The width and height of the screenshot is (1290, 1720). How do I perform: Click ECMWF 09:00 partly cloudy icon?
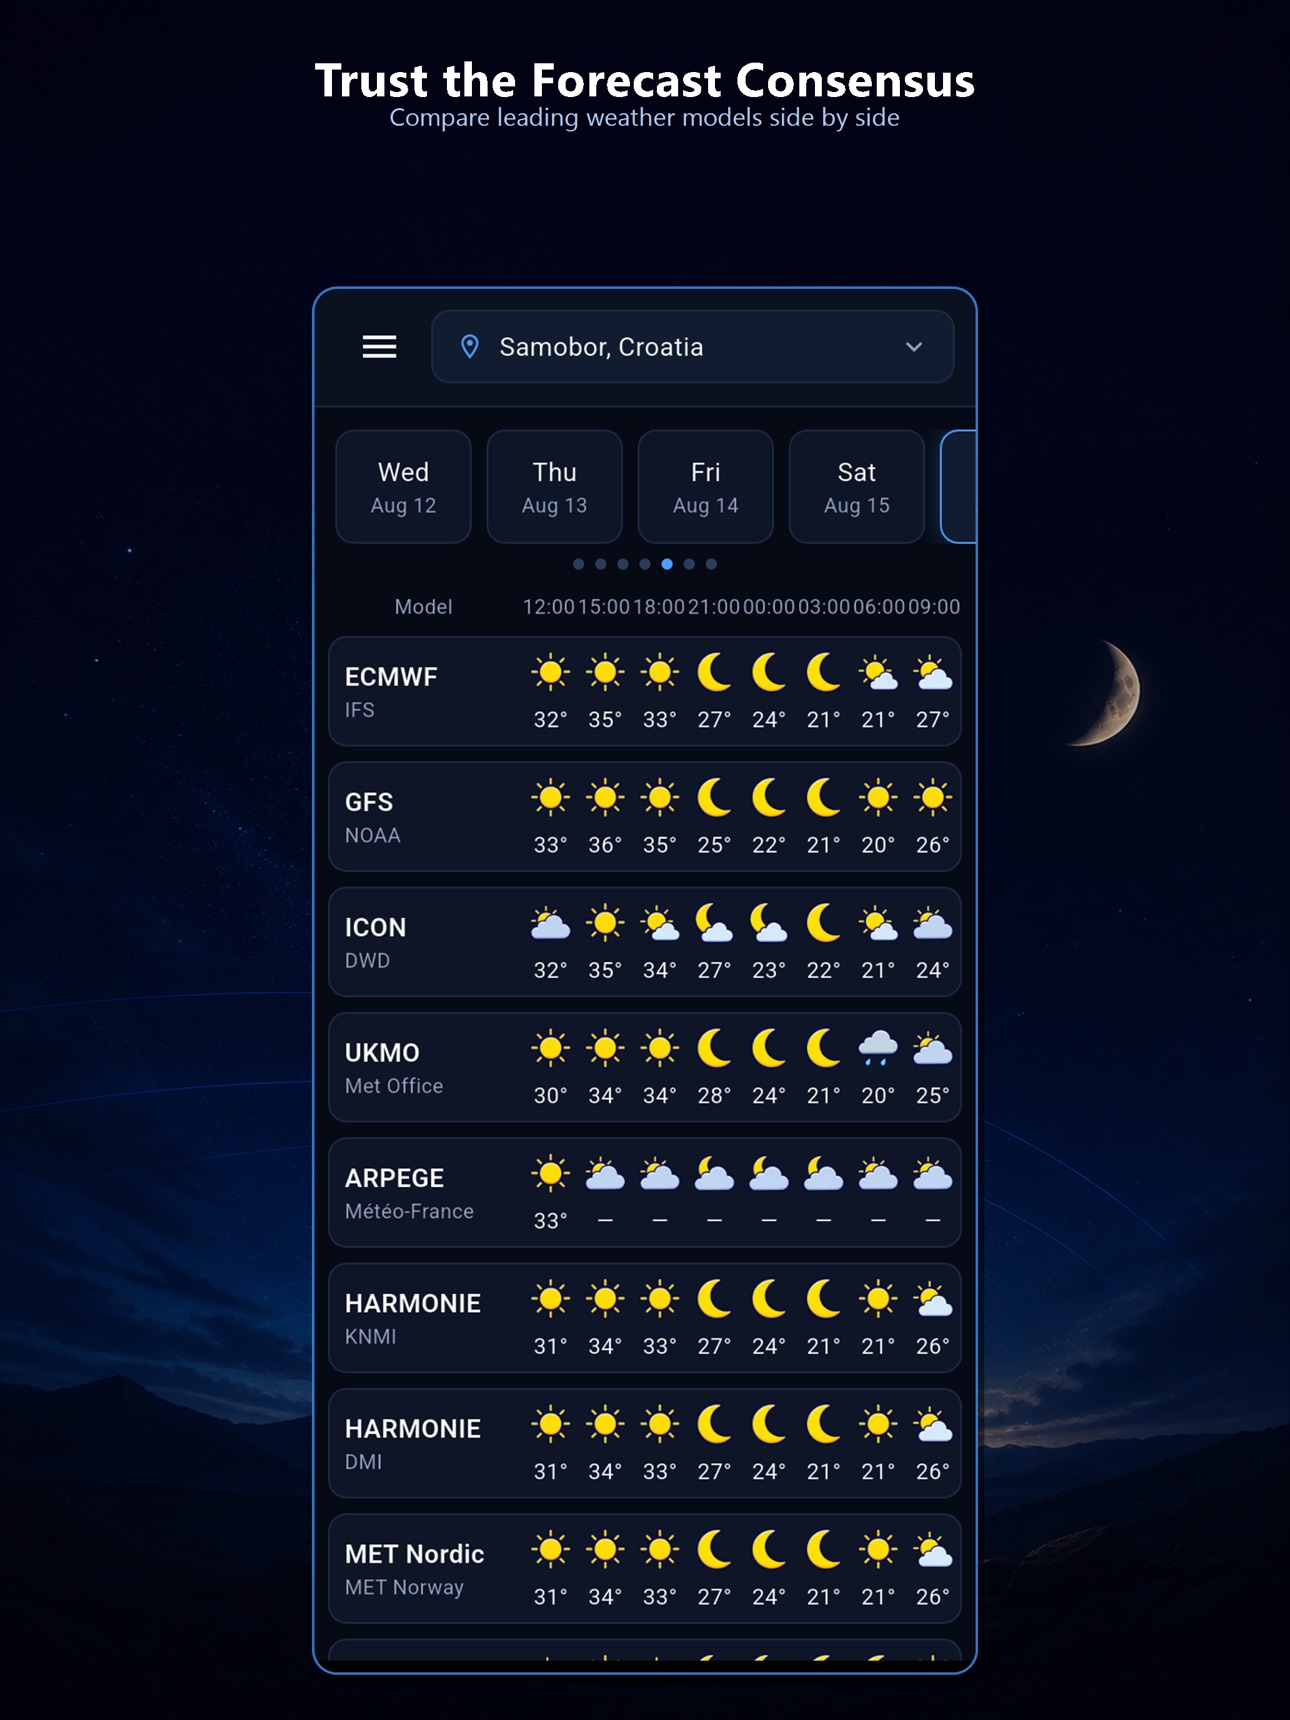pos(932,673)
